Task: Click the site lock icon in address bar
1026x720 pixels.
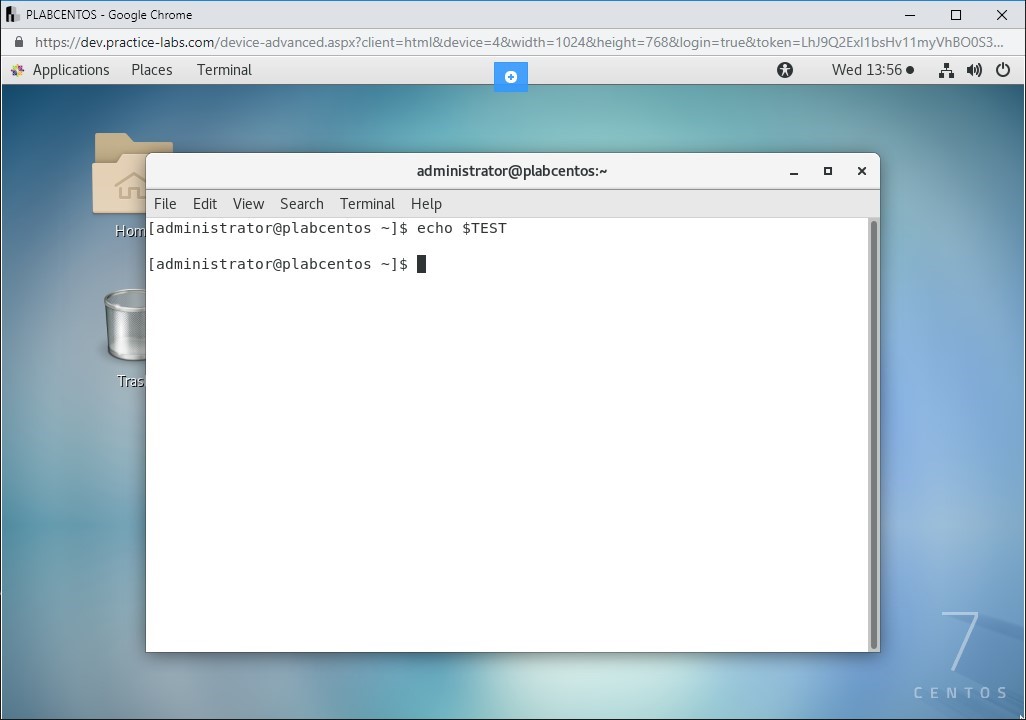Action: [18, 42]
